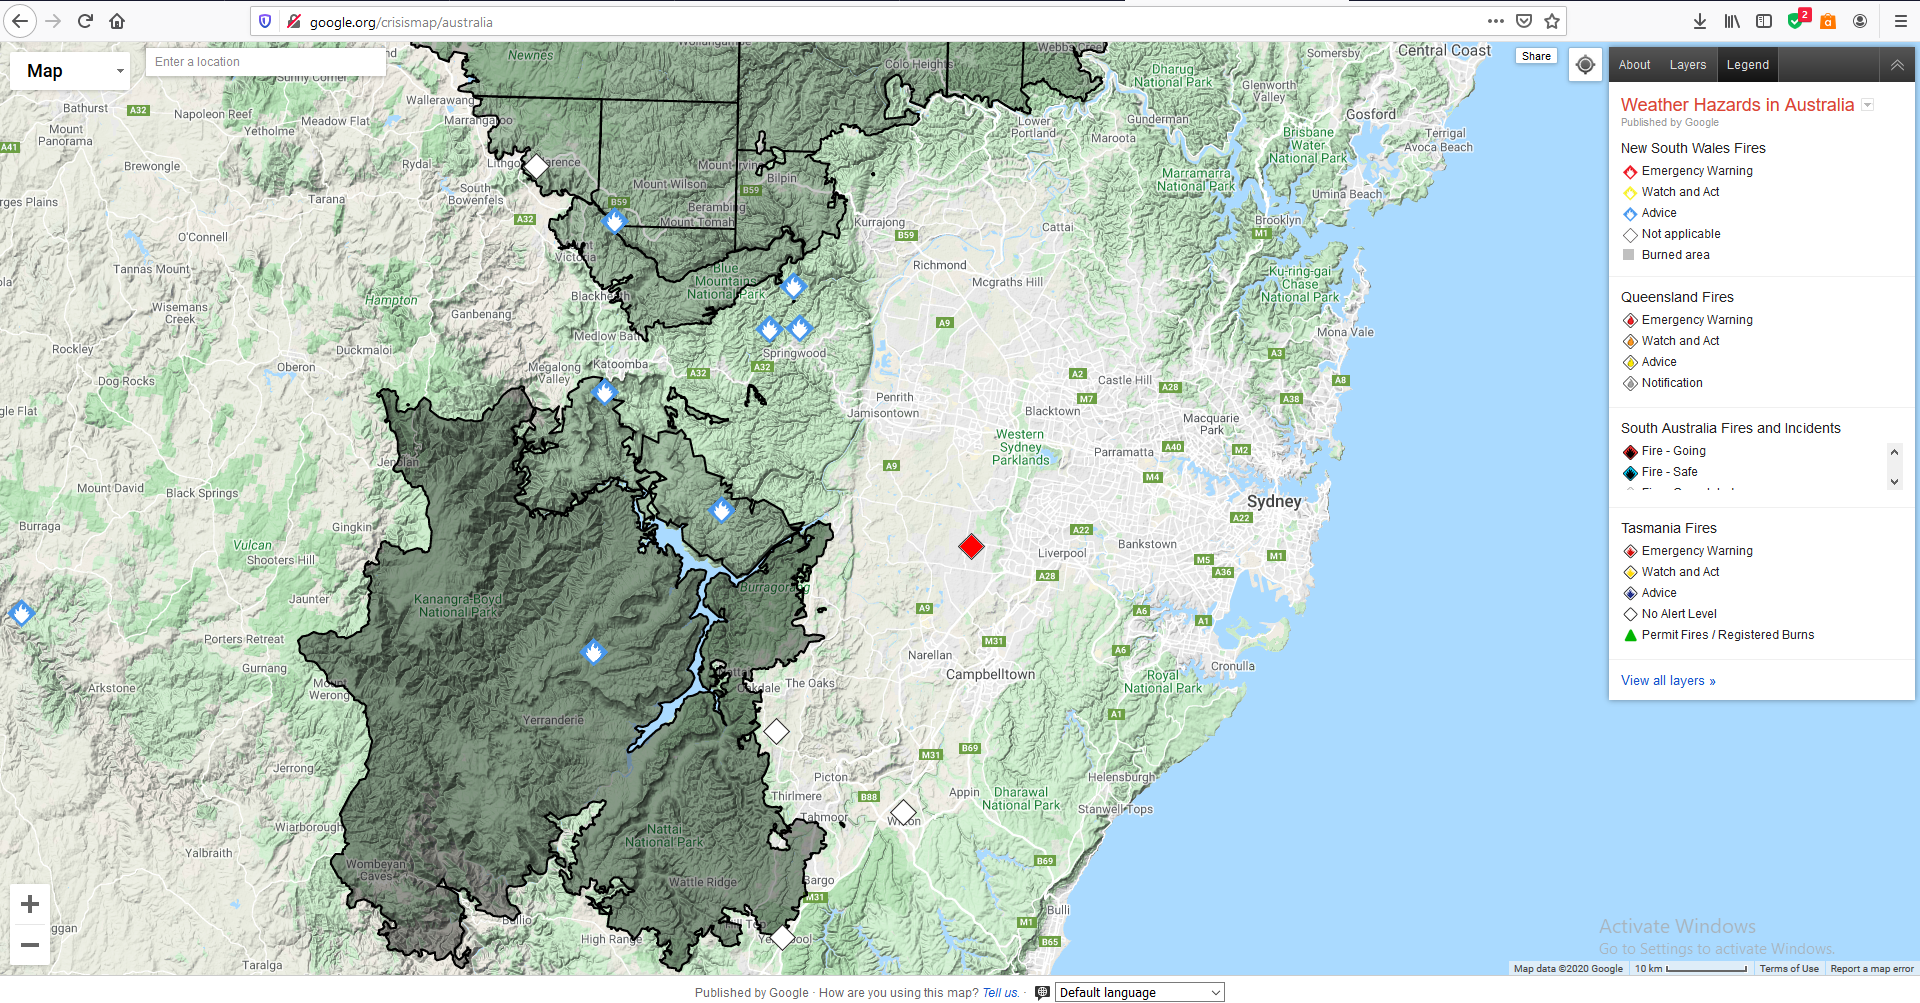Viewport: 1920px width, 1003px height.
Task: Click the white diamond marker near Lithgow
Action: (x=536, y=166)
